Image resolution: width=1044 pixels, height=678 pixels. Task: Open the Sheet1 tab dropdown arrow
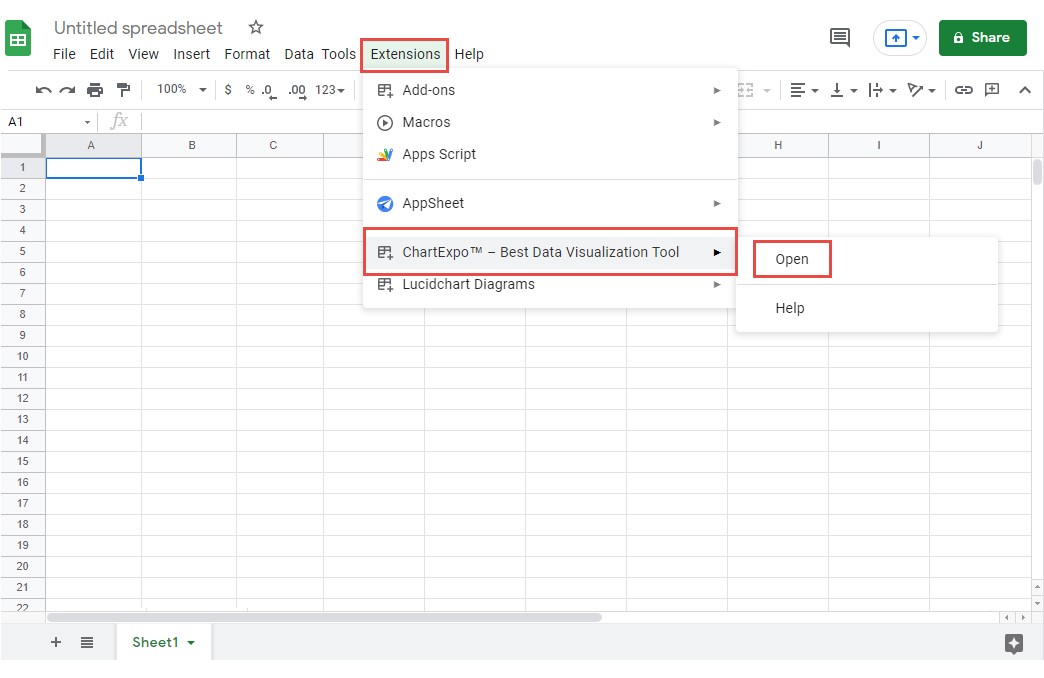tap(191, 643)
